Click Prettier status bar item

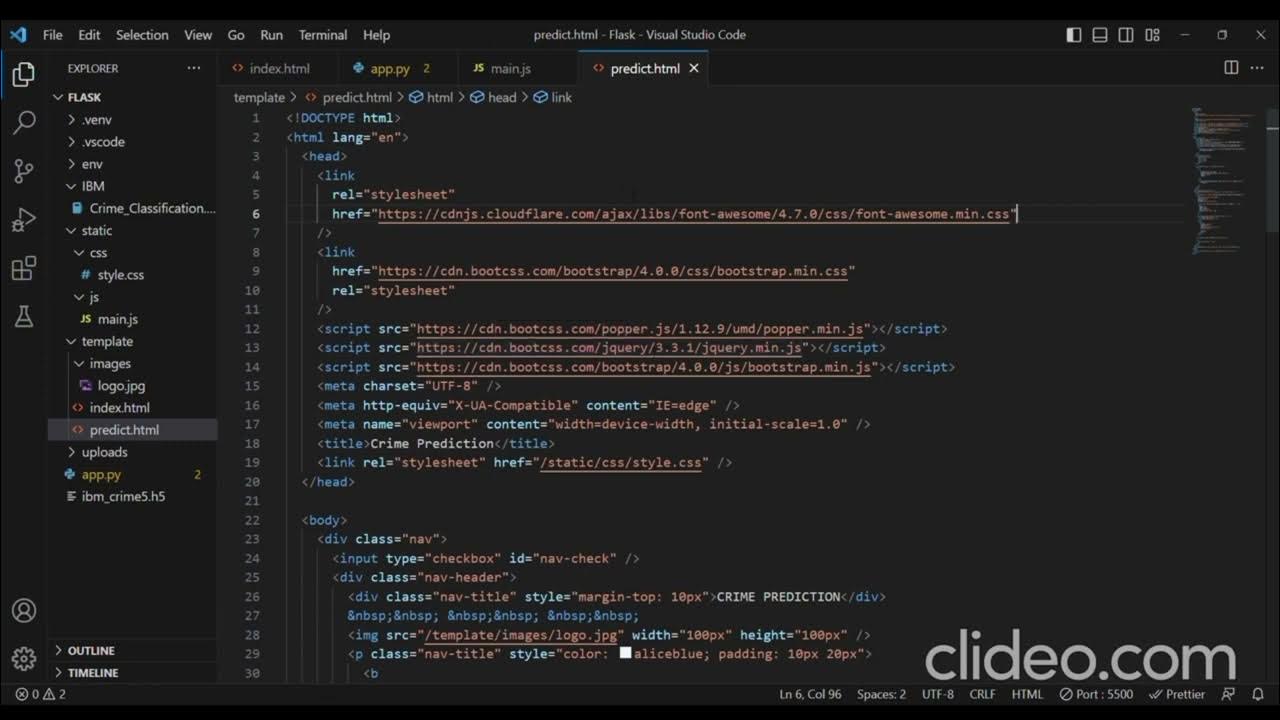pyautogui.click(x=1177, y=694)
